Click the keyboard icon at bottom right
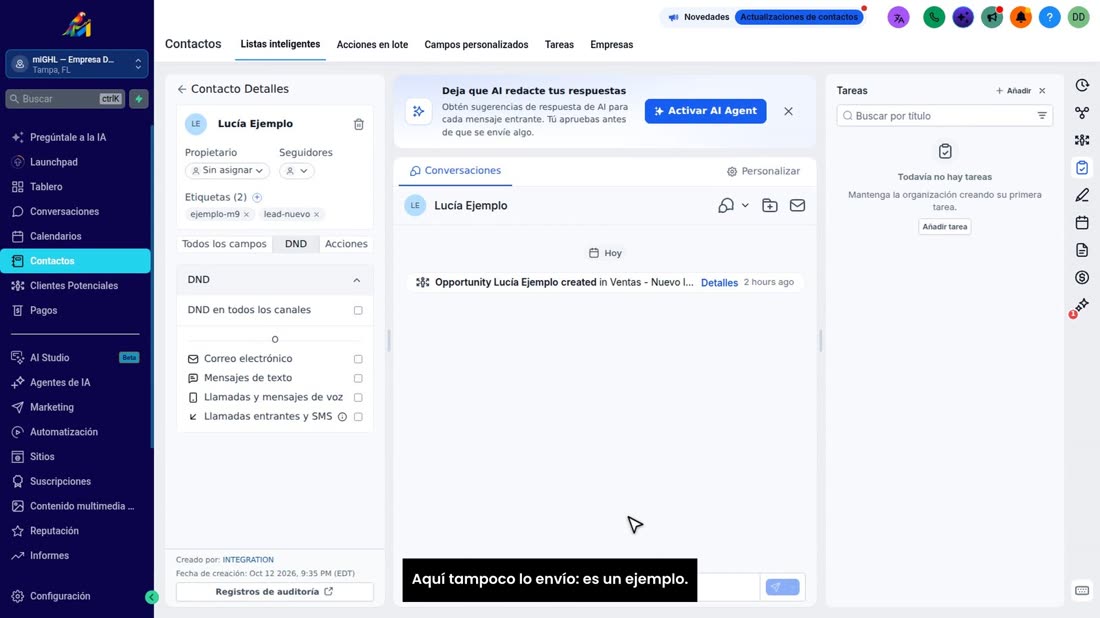The image size is (1100, 618). [1082, 591]
